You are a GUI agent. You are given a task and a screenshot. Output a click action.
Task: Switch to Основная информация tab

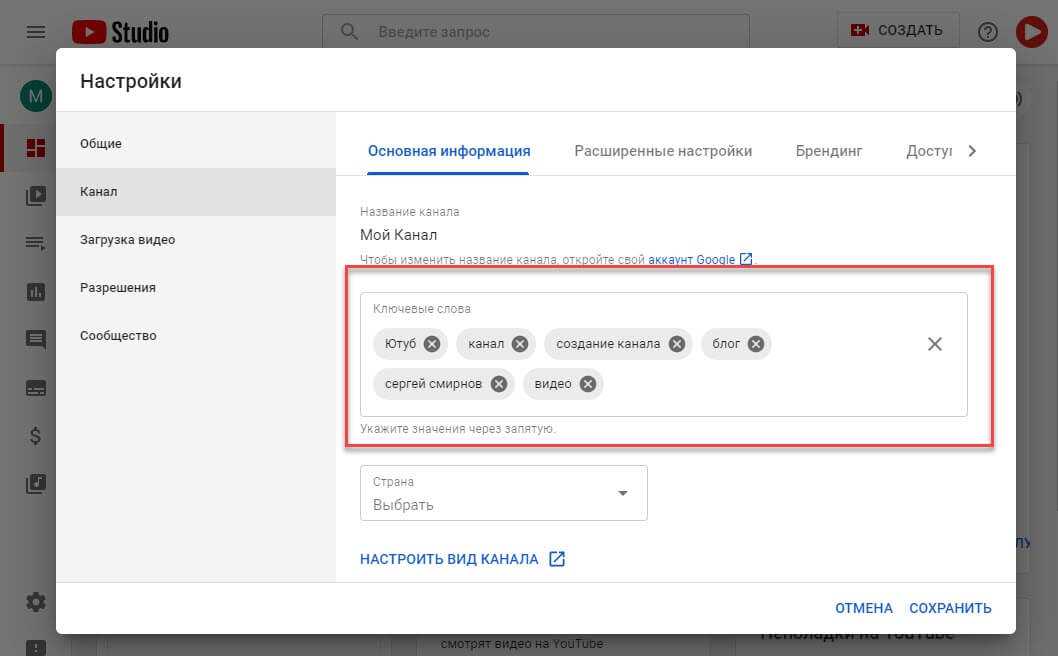[449, 151]
